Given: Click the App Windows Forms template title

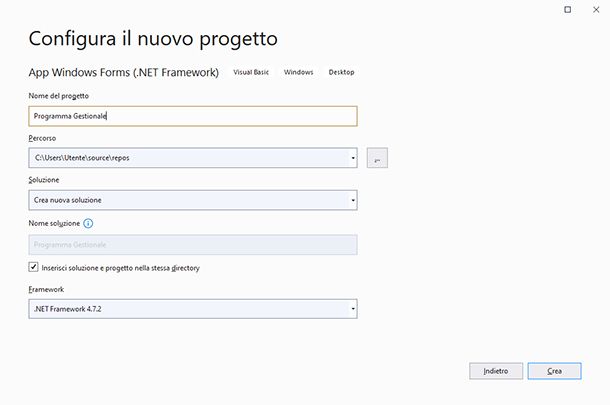Looking at the screenshot, I should click(x=124, y=72).
